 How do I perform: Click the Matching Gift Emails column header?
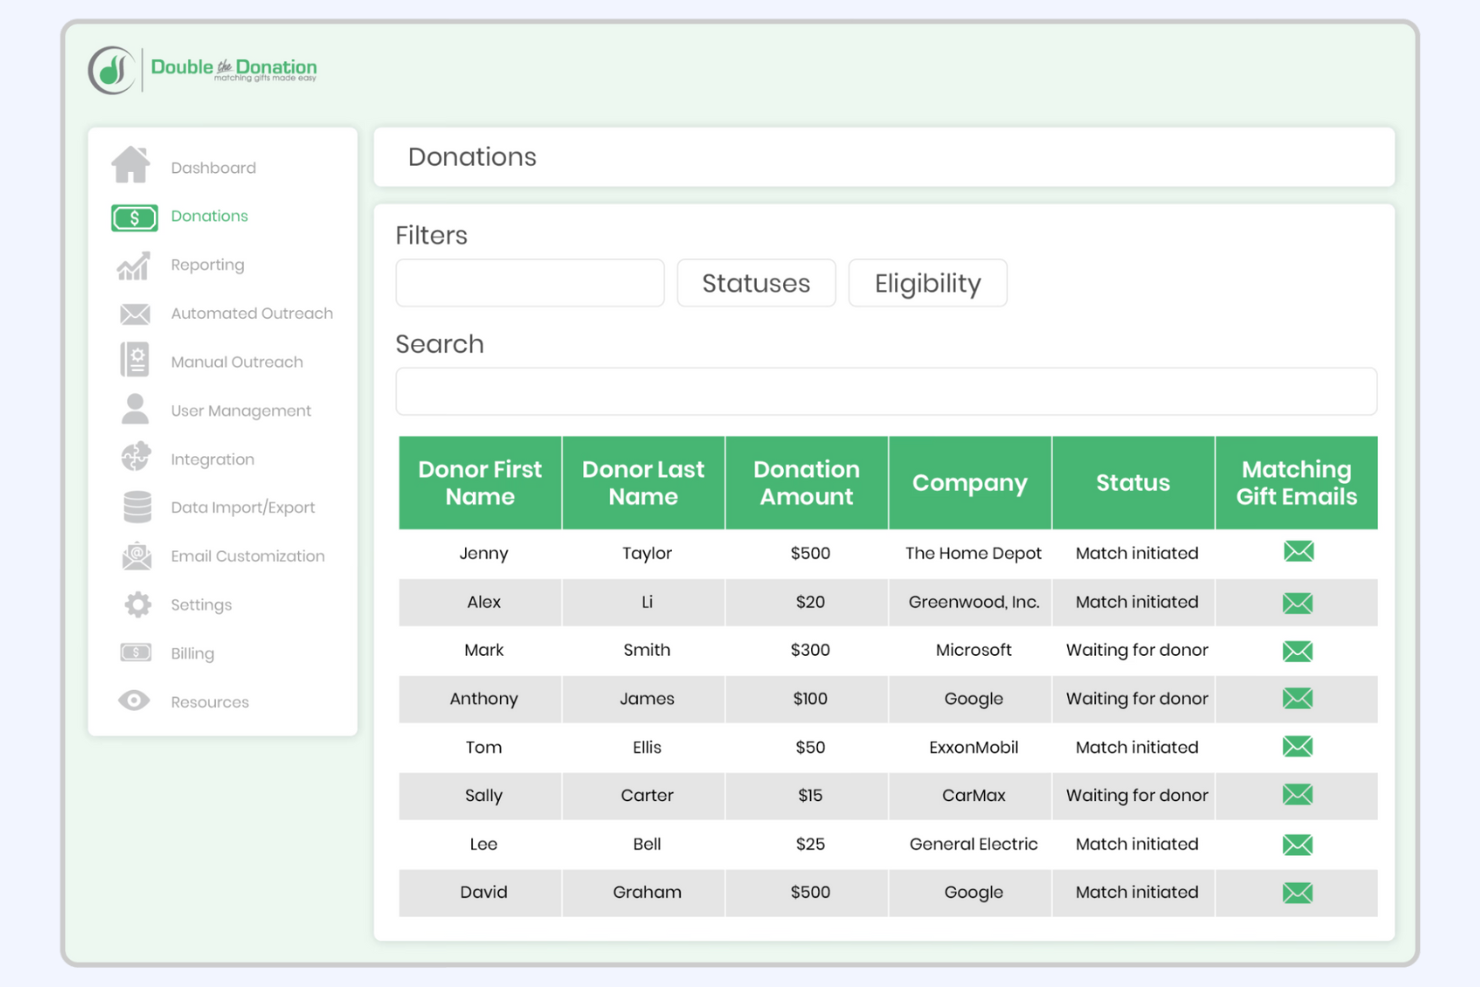tap(1297, 483)
